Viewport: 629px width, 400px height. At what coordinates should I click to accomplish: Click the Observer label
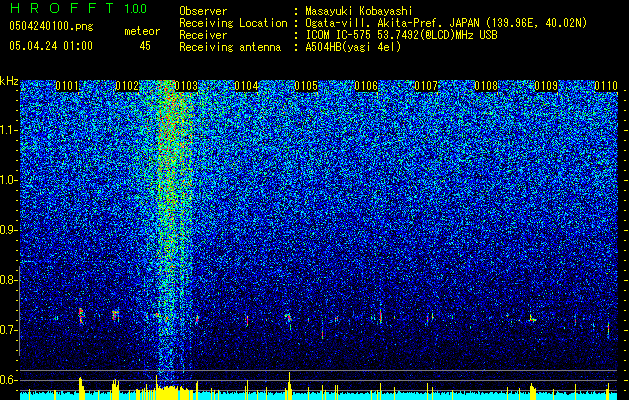[203, 11]
